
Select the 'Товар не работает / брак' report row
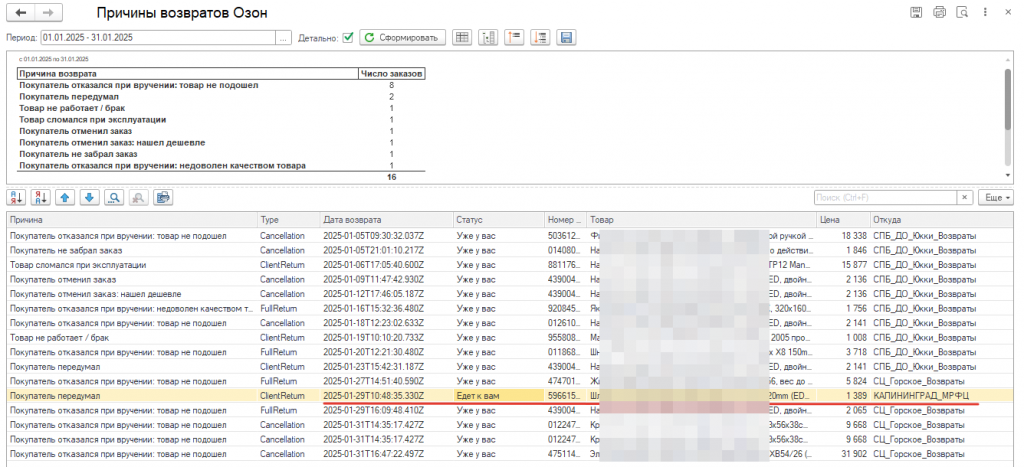[222, 108]
